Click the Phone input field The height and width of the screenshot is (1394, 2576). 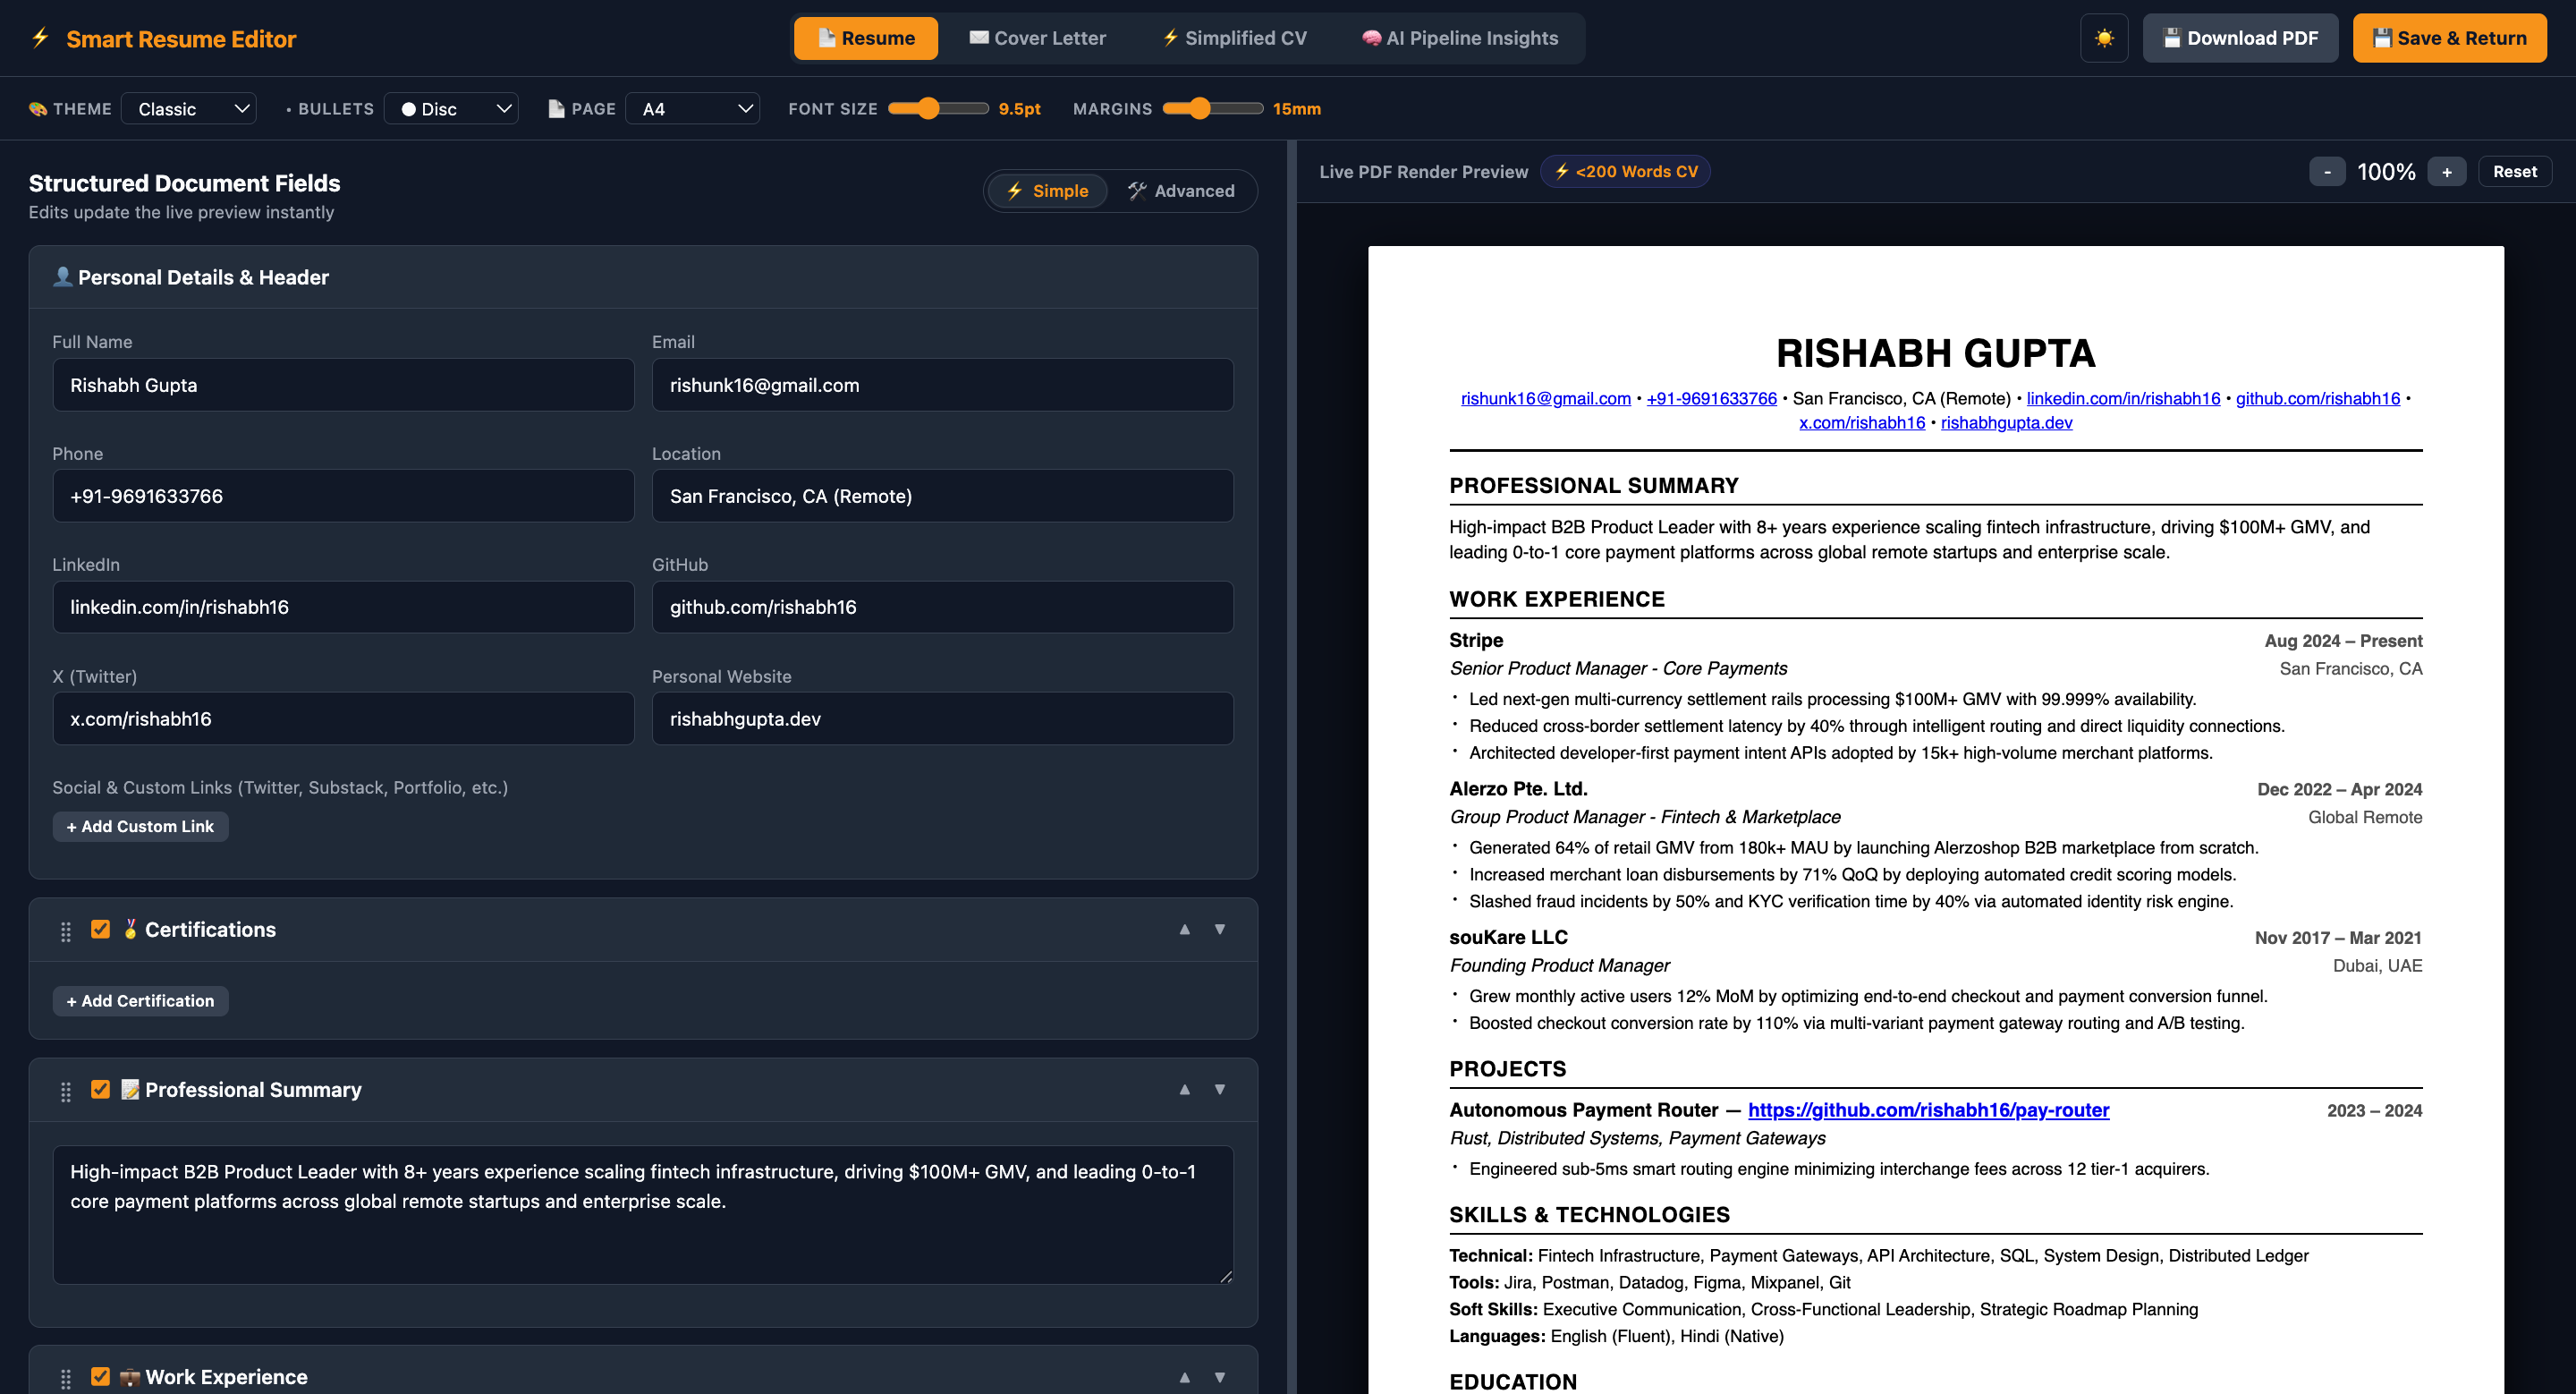343,496
